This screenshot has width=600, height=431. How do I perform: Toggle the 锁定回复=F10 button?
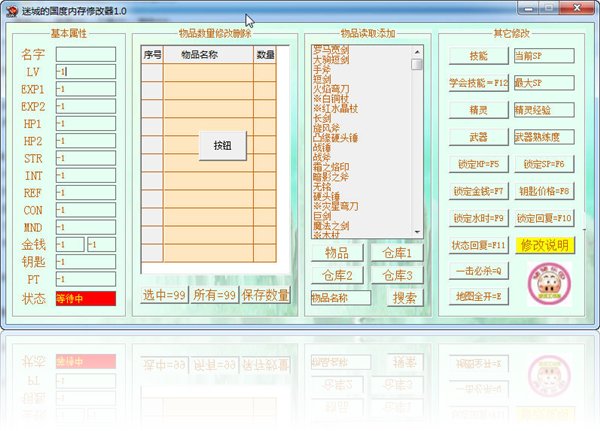click(544, 218)
